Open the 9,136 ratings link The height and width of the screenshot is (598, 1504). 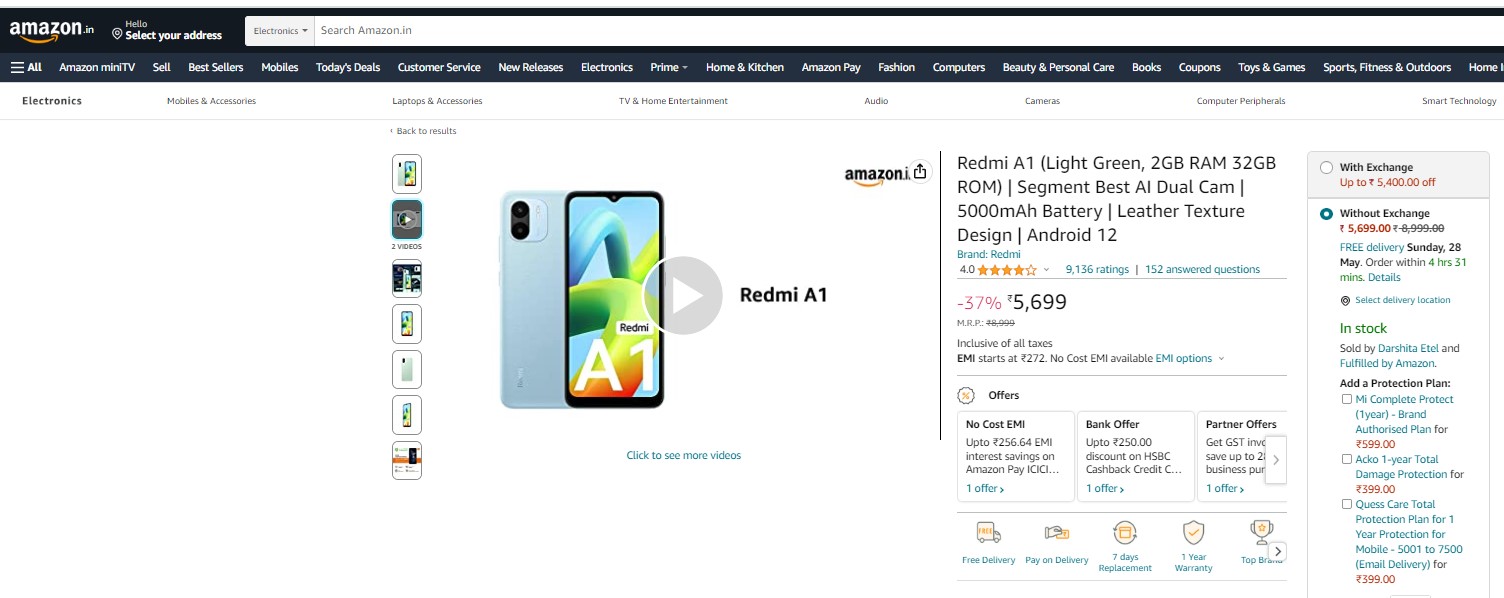(1097, 269)
